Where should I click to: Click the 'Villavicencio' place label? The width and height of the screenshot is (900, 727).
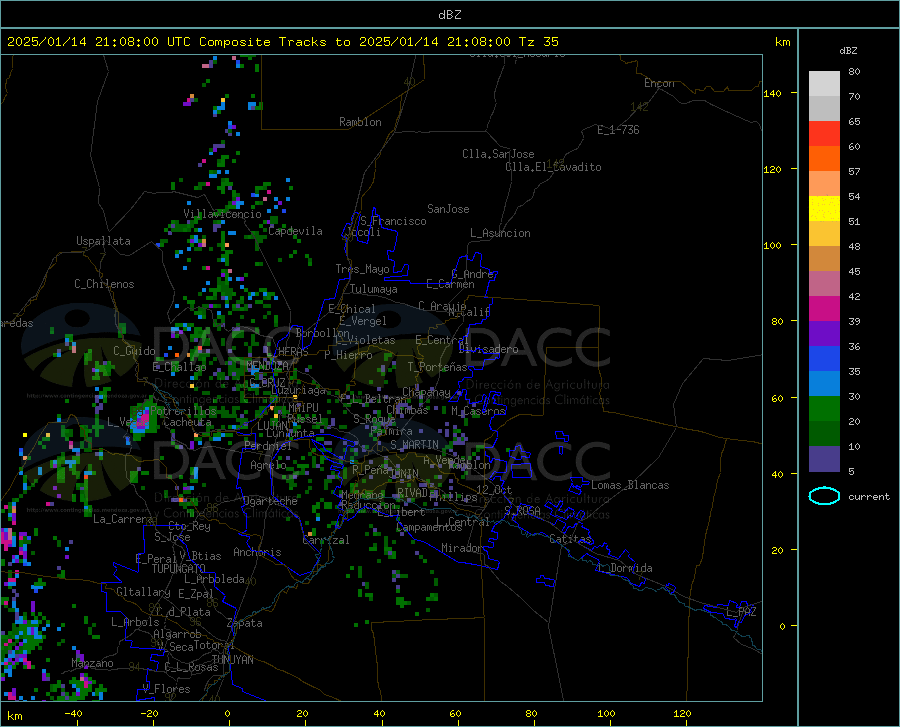[222, 214]
